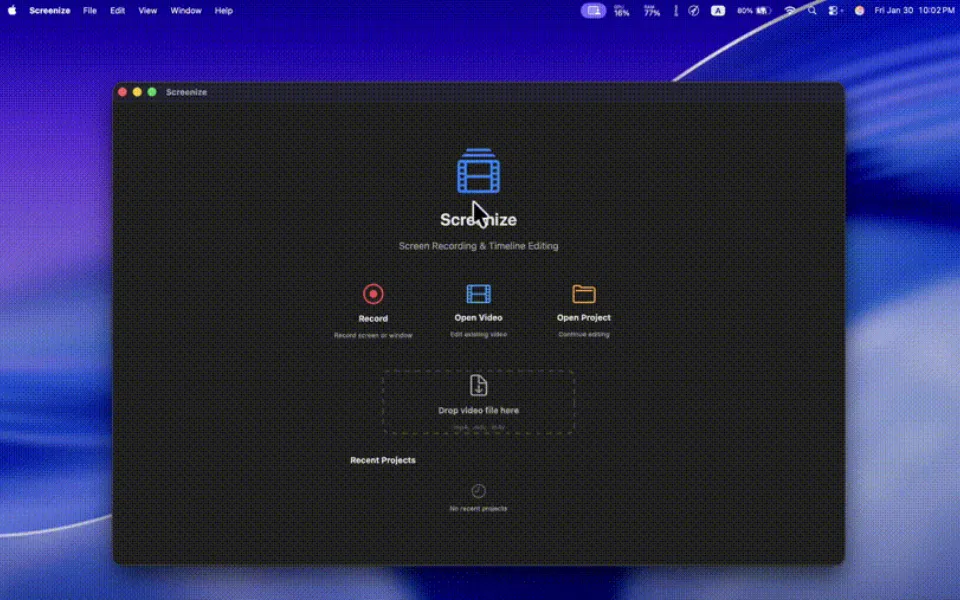Click the 'Open Video' label

478,317
